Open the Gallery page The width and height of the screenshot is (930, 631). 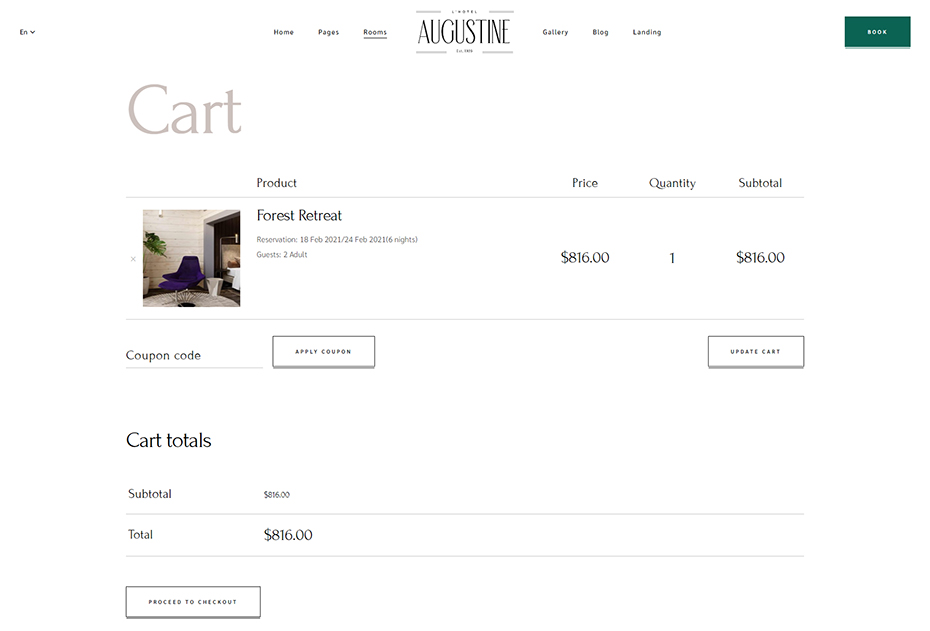tap(555, 32)
